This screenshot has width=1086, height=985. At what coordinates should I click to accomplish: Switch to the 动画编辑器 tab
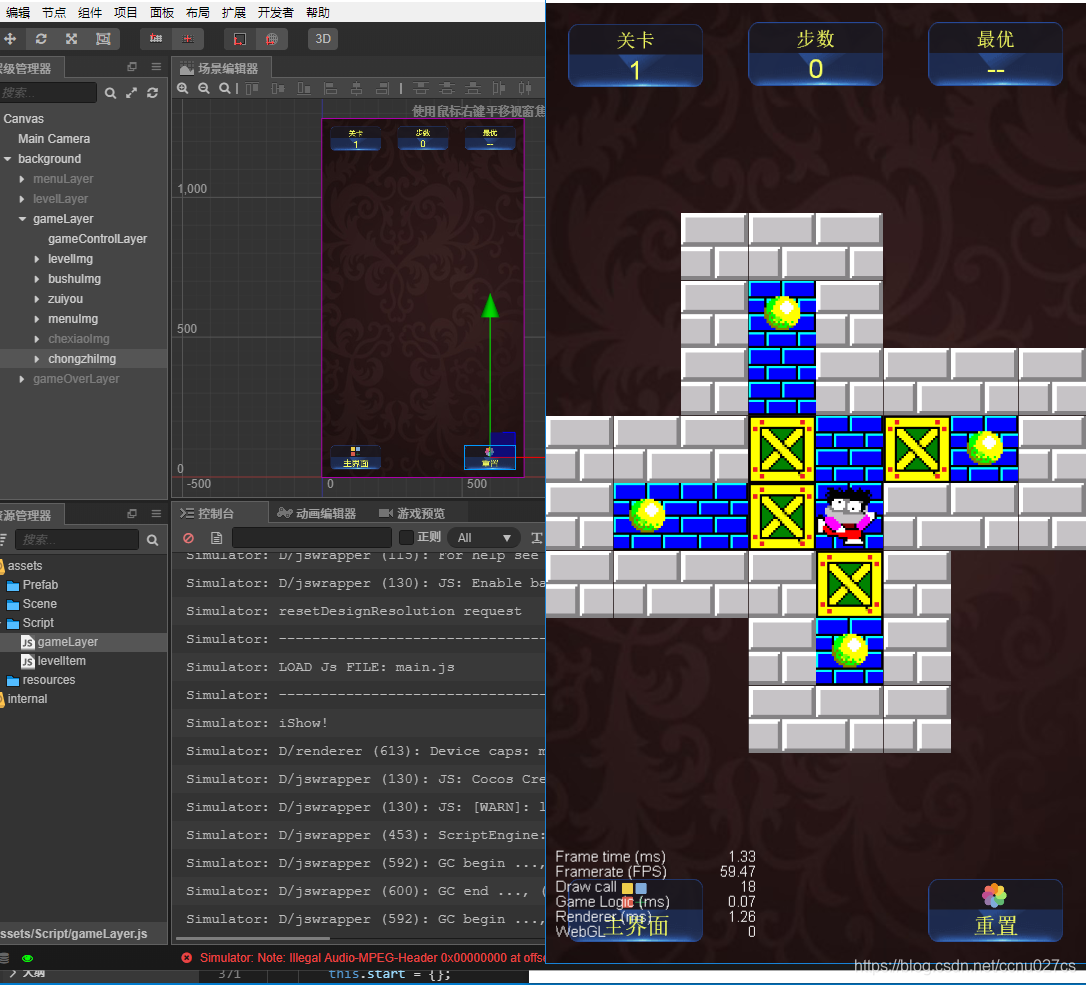coord(317,513)
